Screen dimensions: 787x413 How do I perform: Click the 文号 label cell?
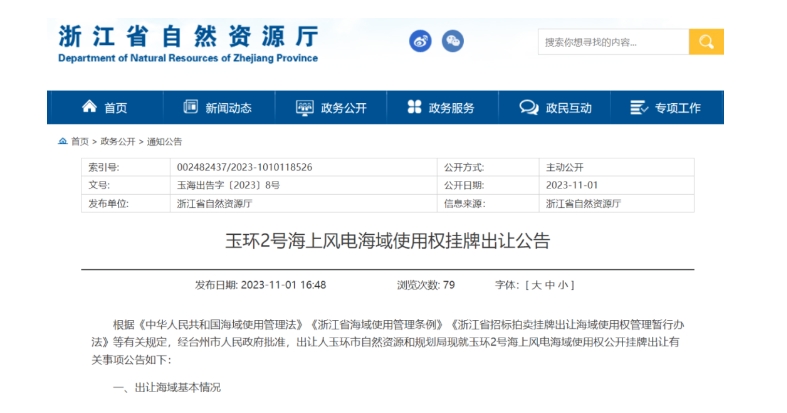(x=125, y=185)
